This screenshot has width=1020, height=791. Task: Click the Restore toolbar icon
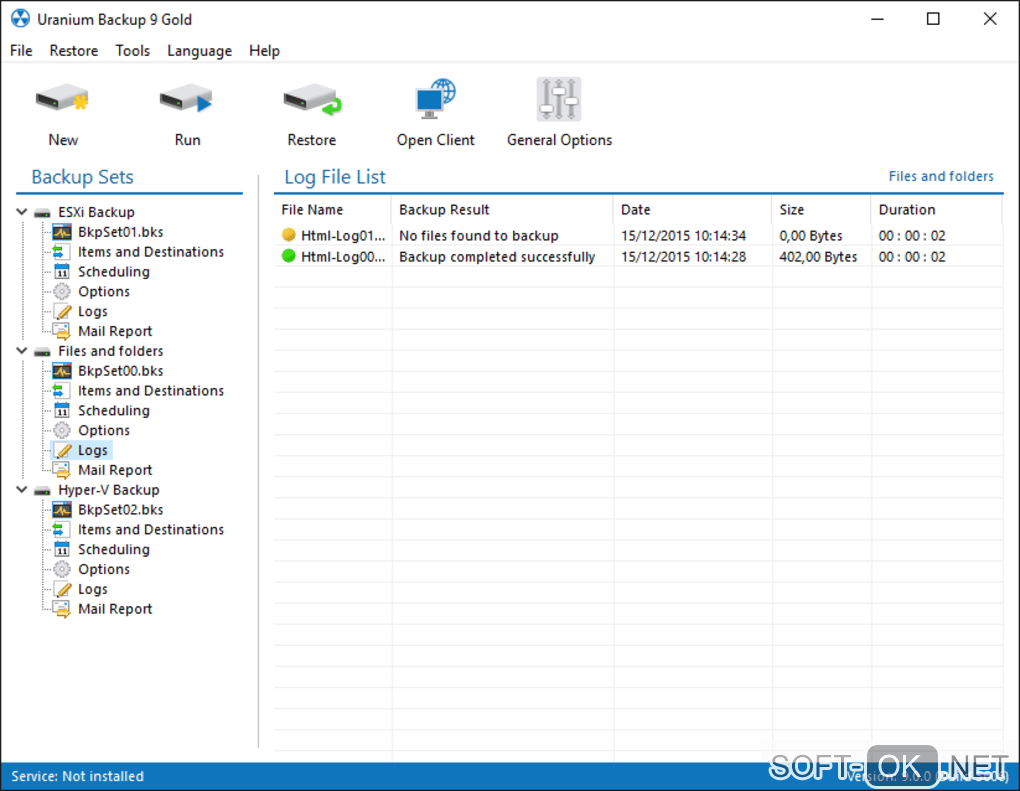pos(312,99)
